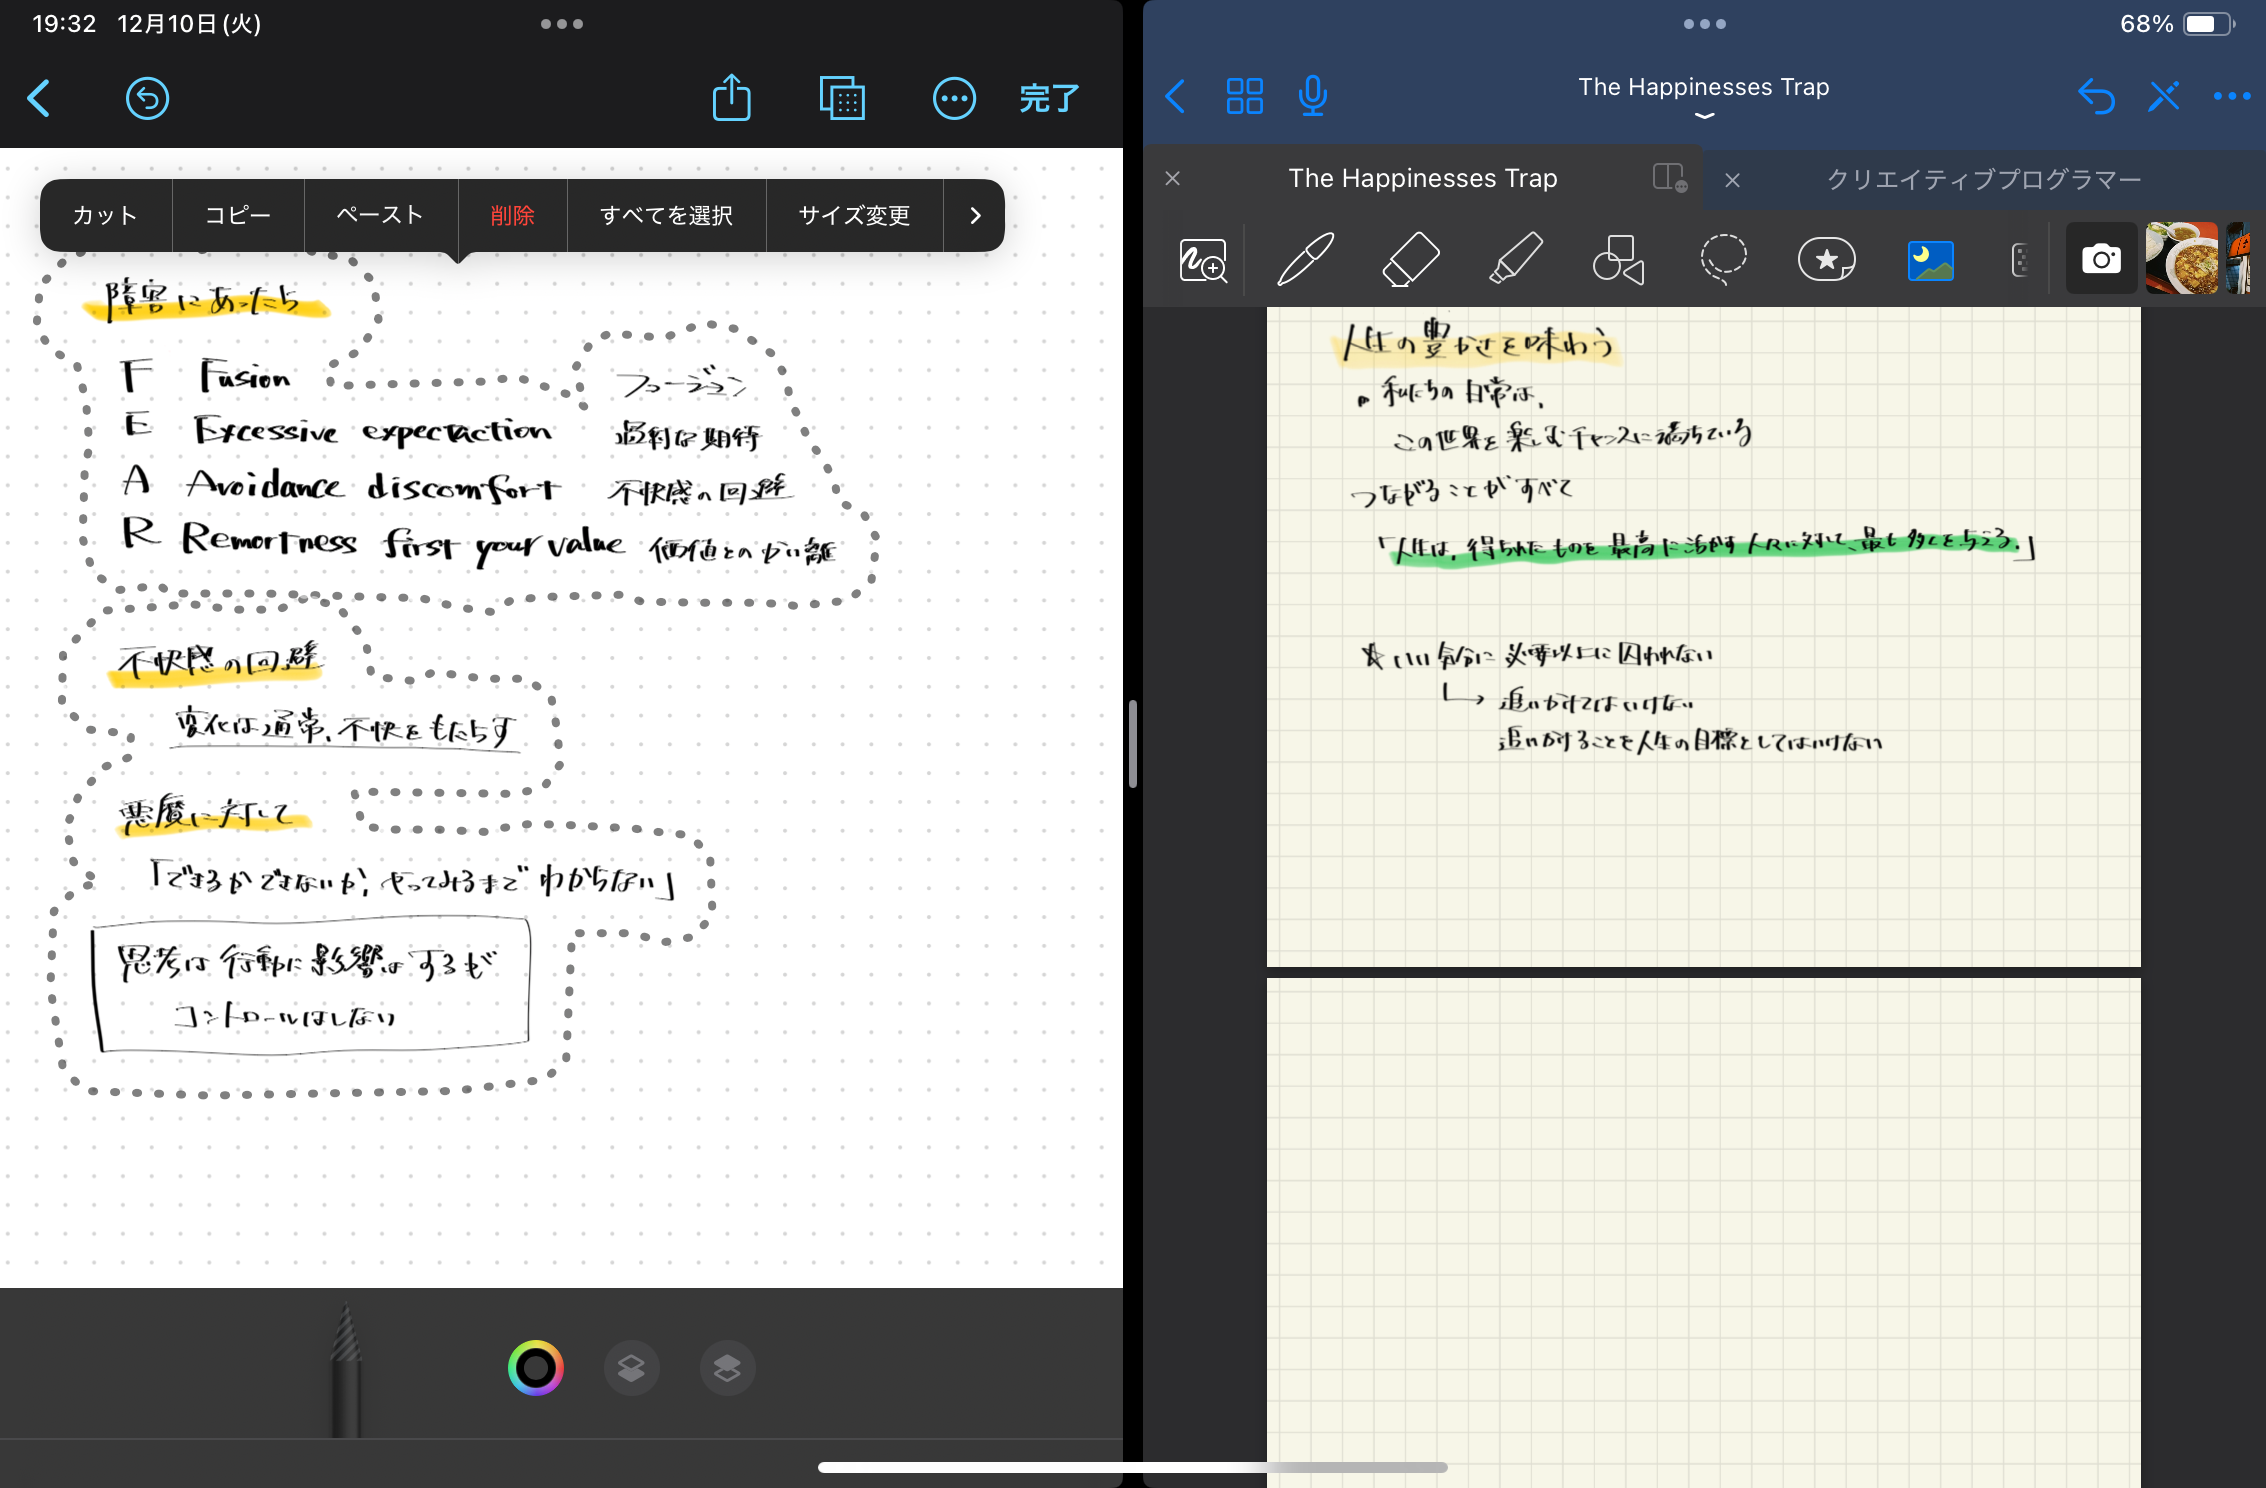Select the Image insert tool
Screen dimensions: 2266x1488
(1931, 261)
